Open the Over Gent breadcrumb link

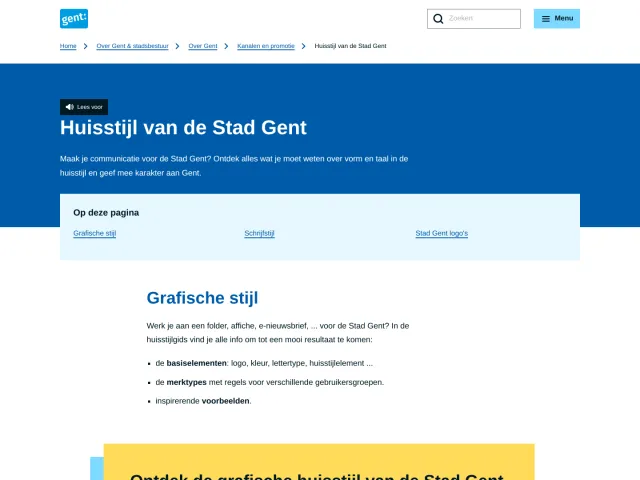203,46
